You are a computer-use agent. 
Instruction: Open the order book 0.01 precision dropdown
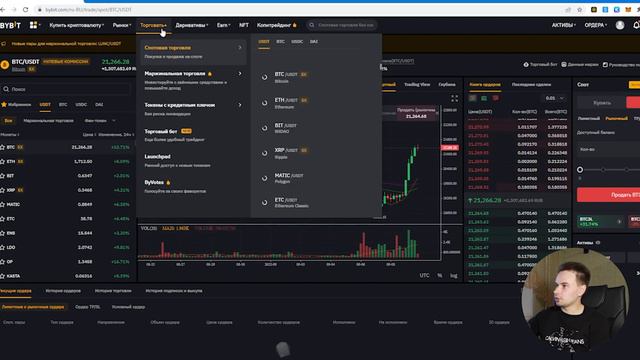click(x=555, y=98)
